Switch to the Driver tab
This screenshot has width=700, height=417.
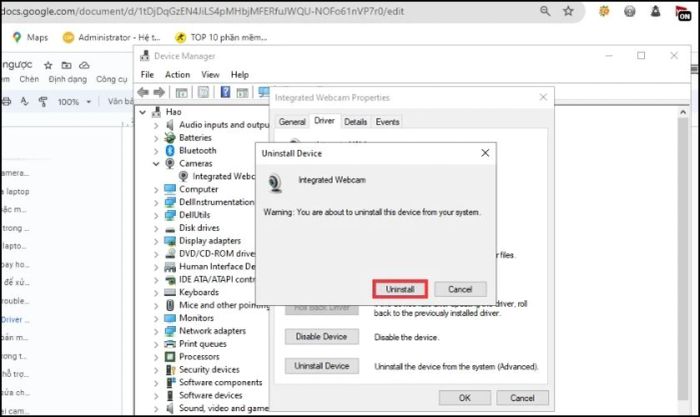tap(325, 121)
